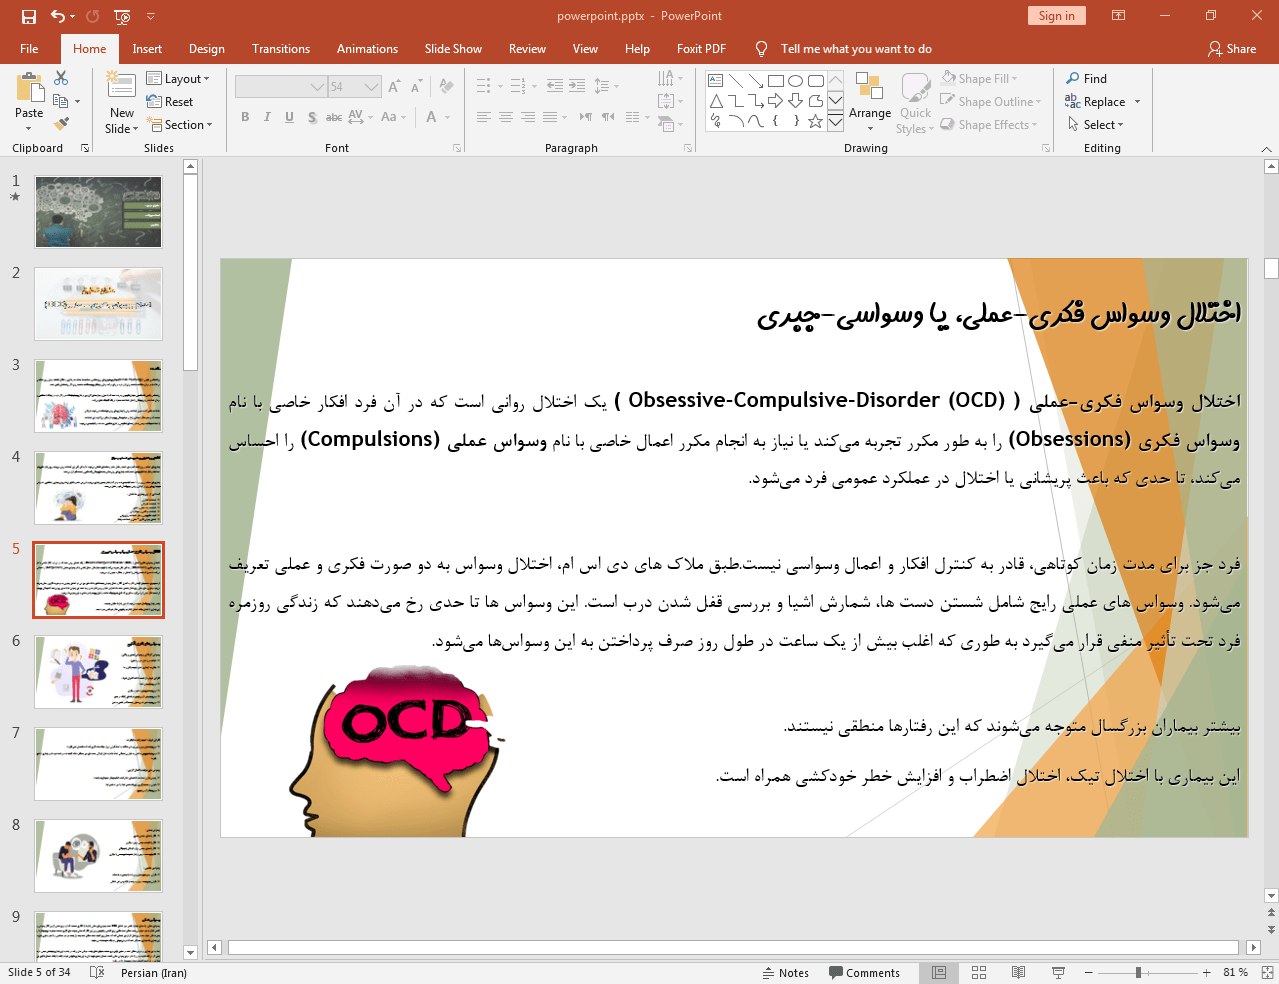
Task: Apply the Format Painter brush
Action: point(61,124)
